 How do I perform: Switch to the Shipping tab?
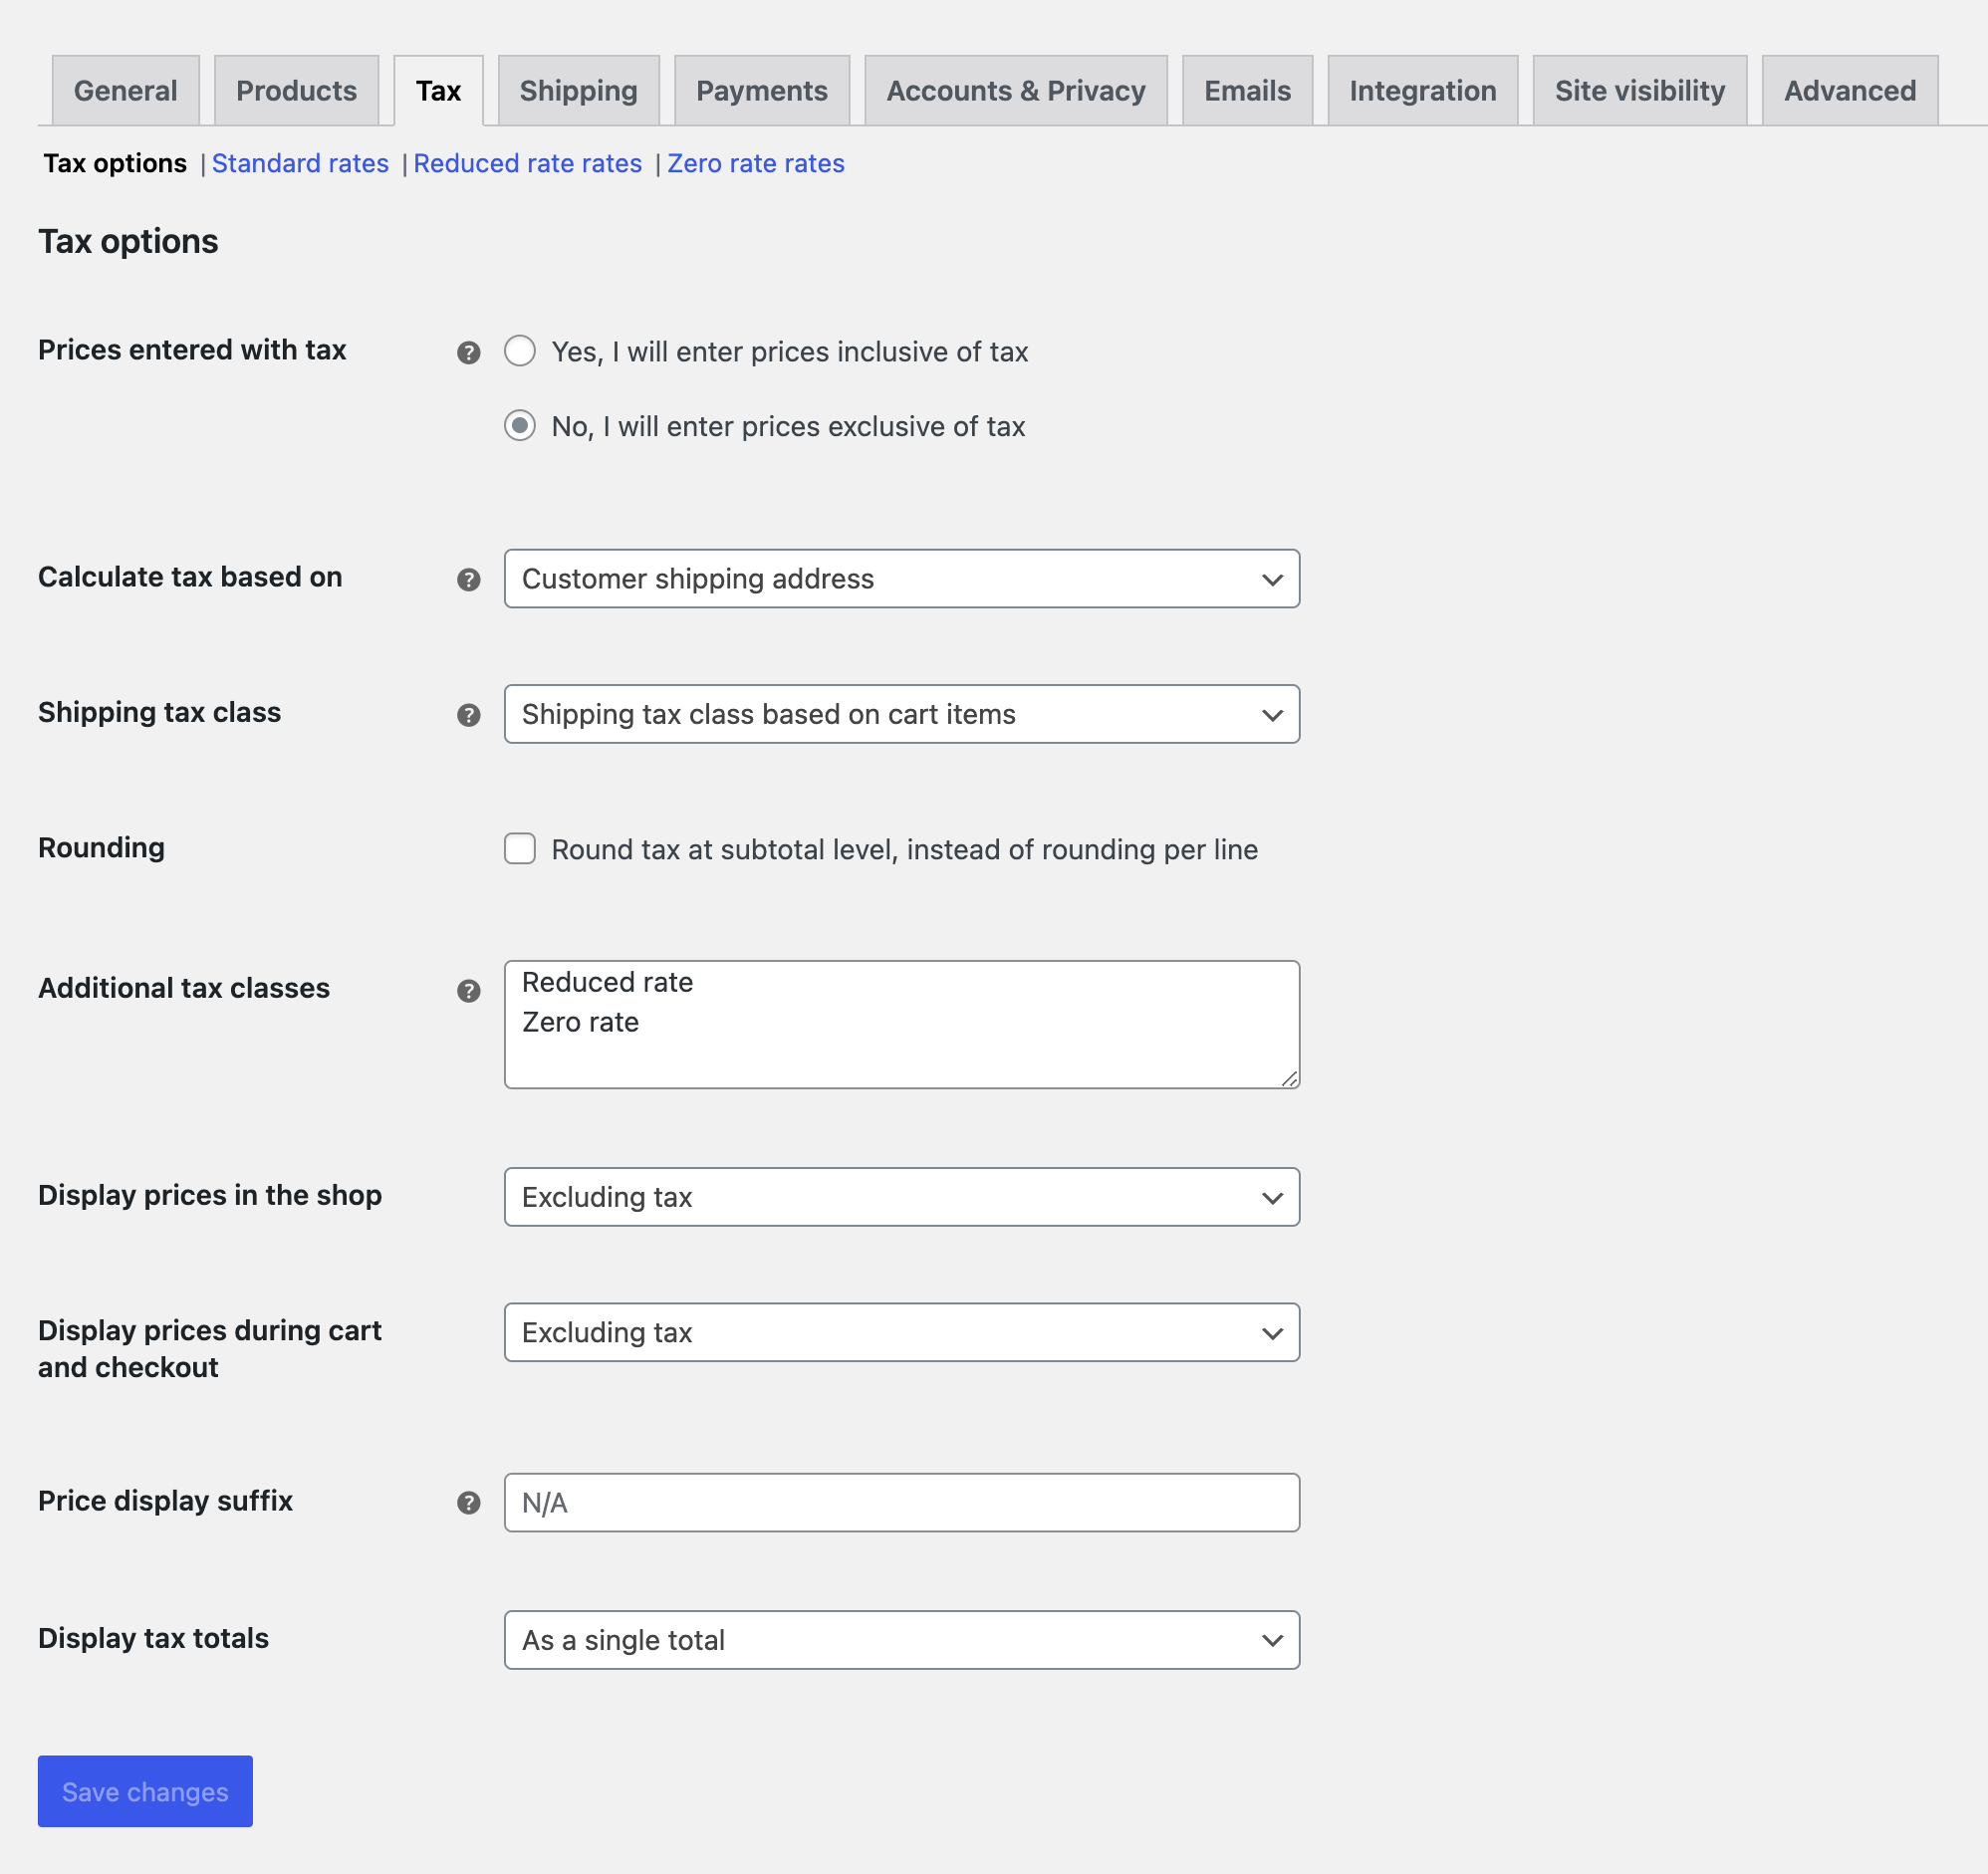(578, 90)
